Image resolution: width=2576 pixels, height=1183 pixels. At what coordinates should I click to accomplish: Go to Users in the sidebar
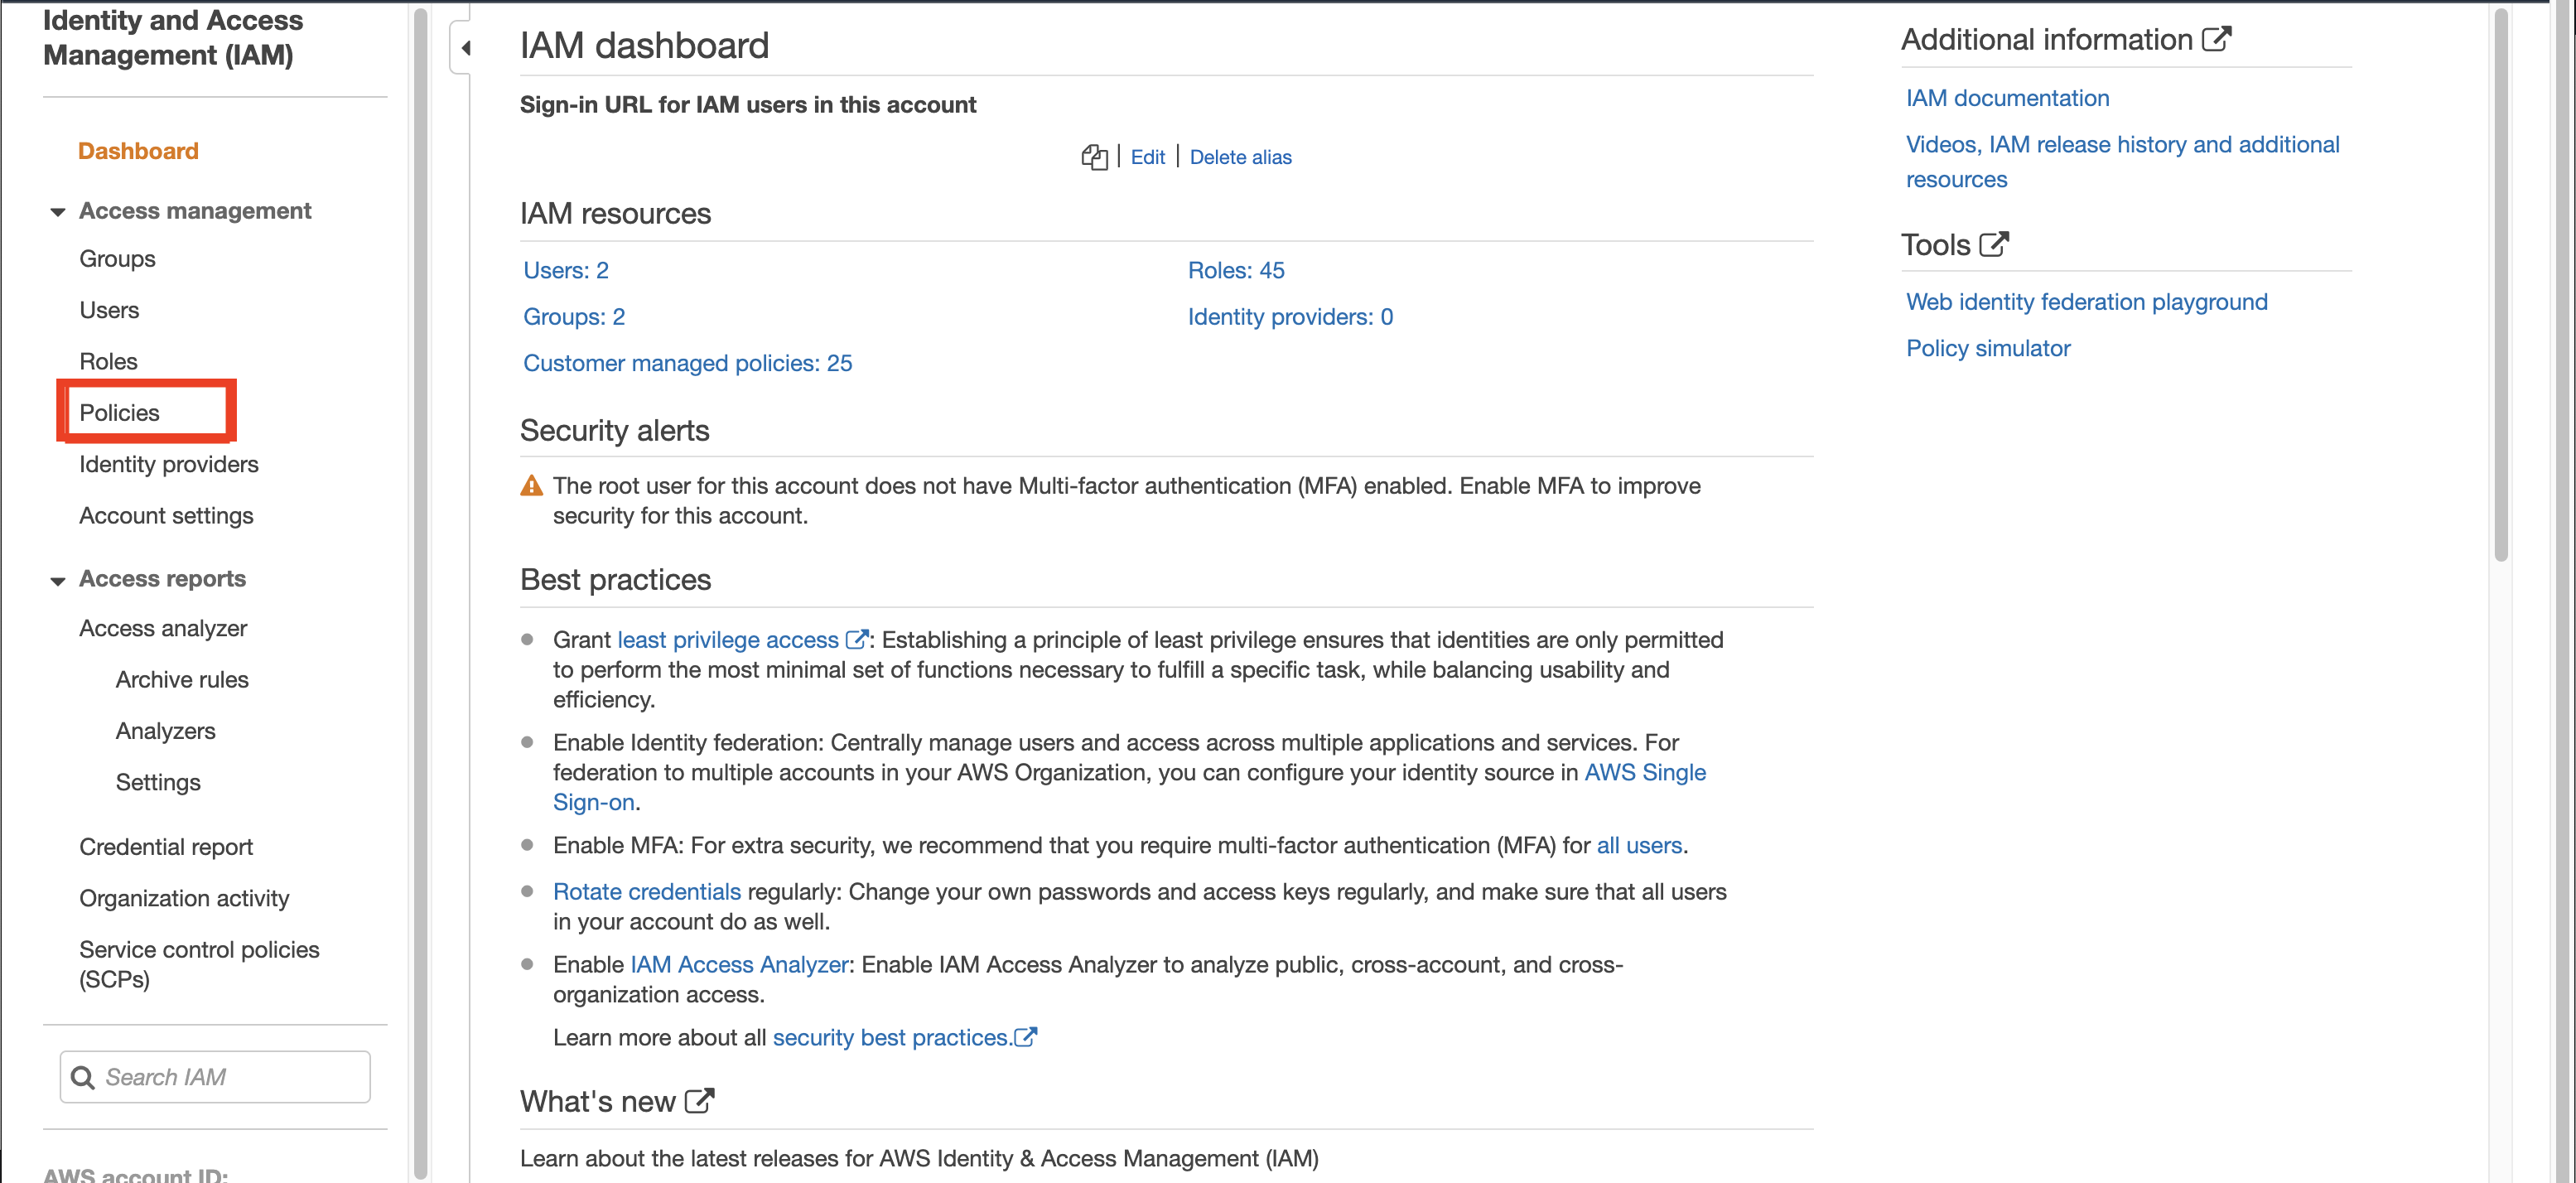point(109,310)
